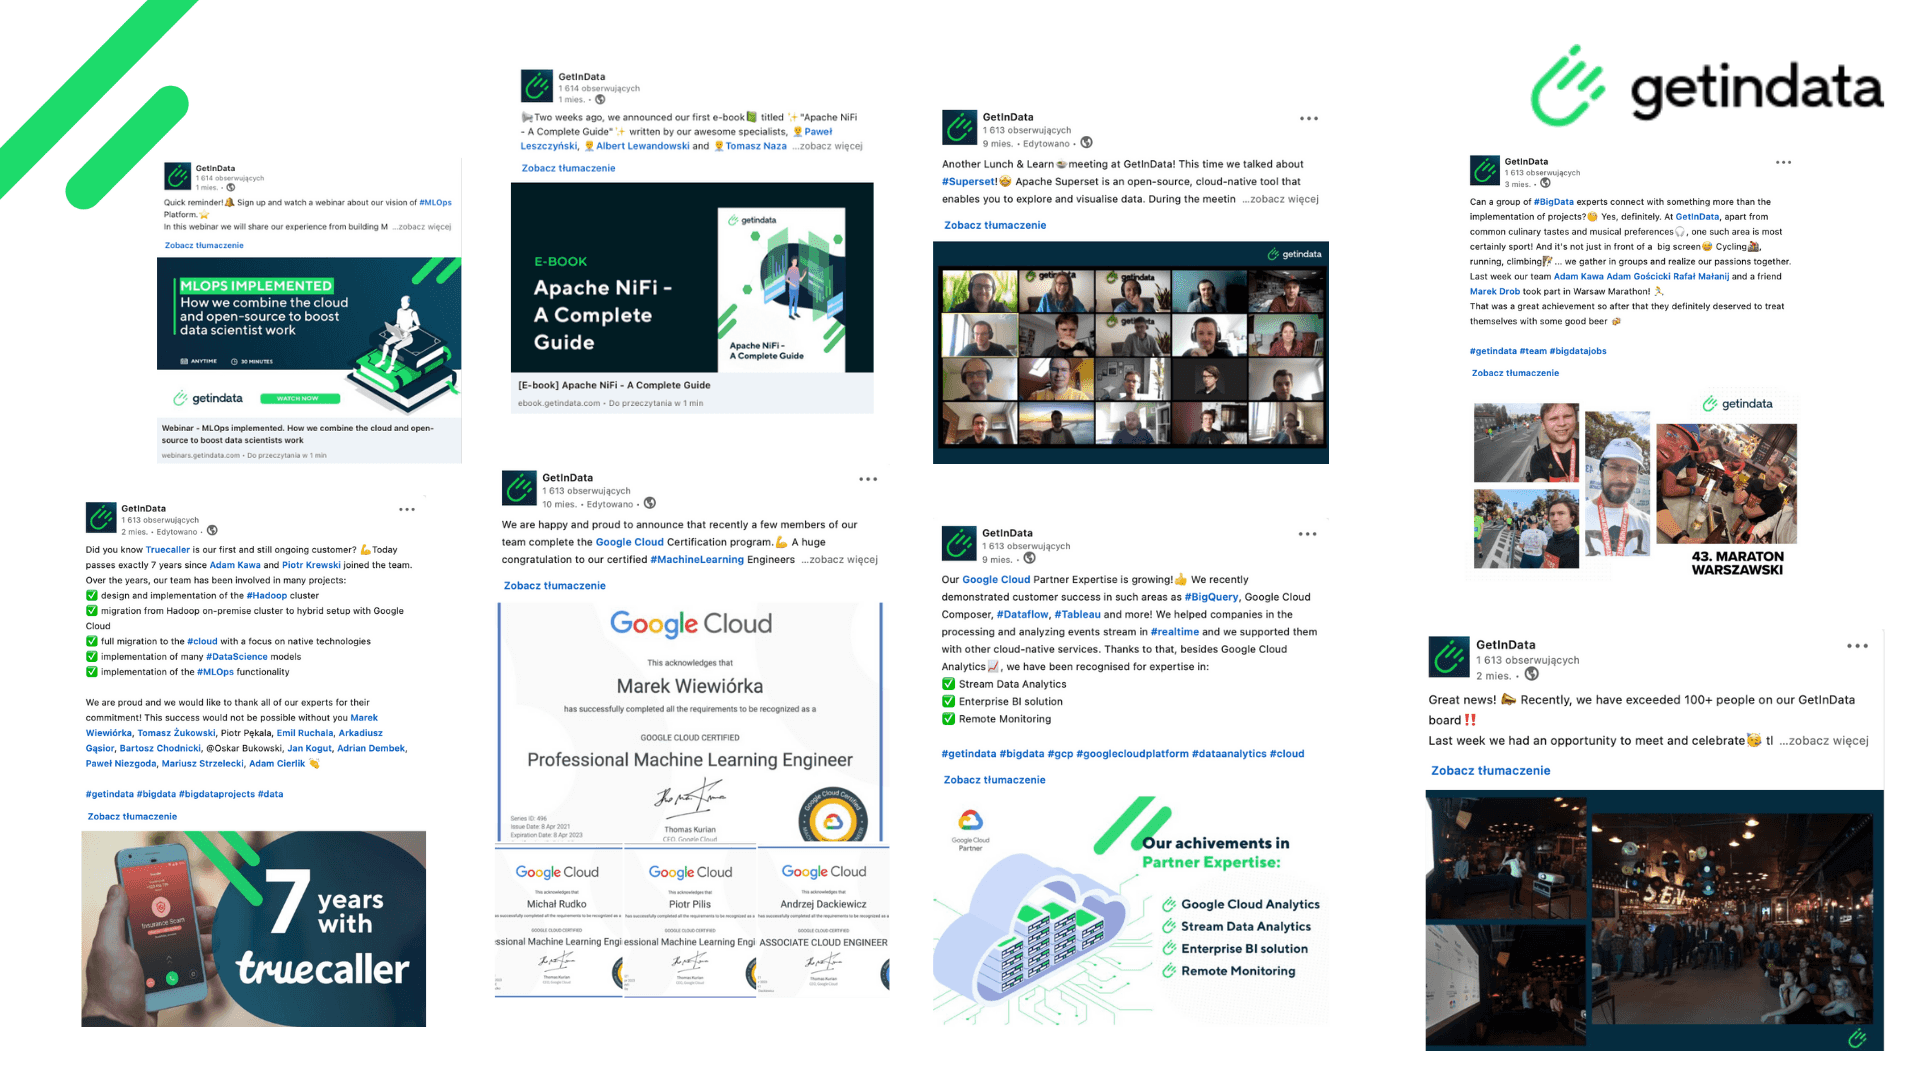Click the WATCH NOW button in the MLOps banner

(299, 398)
